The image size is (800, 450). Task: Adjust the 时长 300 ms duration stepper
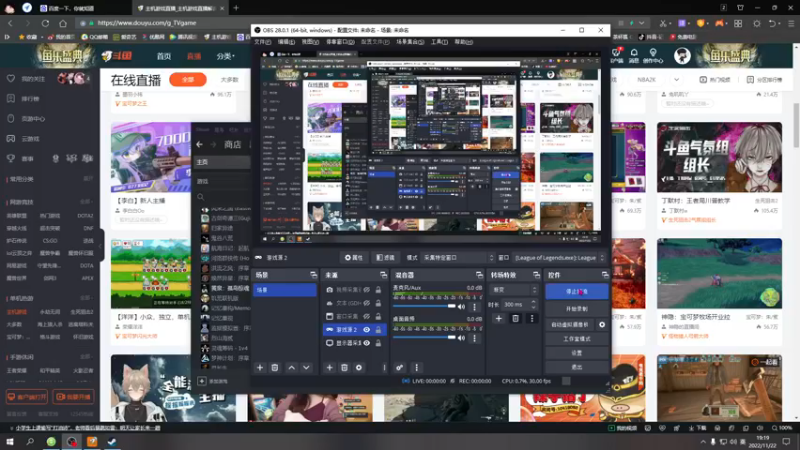click(533, 305)
